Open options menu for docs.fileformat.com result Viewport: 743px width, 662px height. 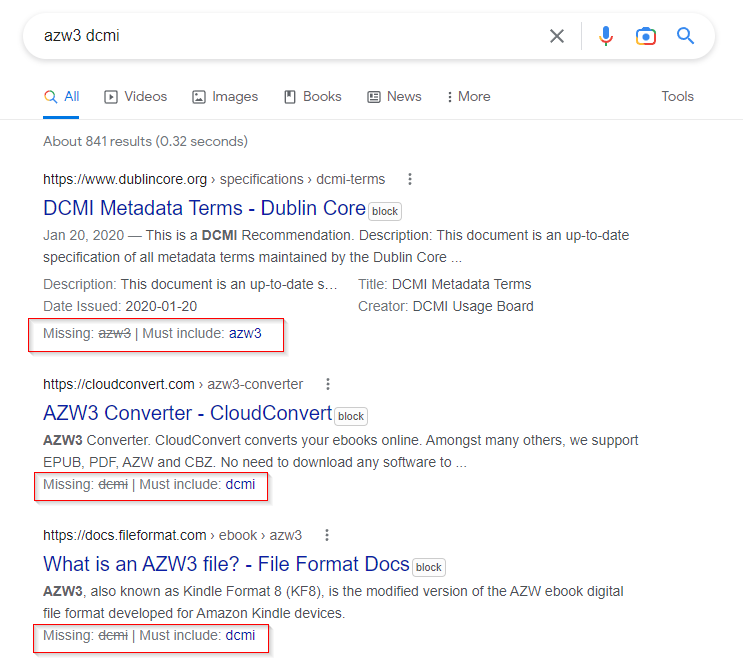coord(327,535)
